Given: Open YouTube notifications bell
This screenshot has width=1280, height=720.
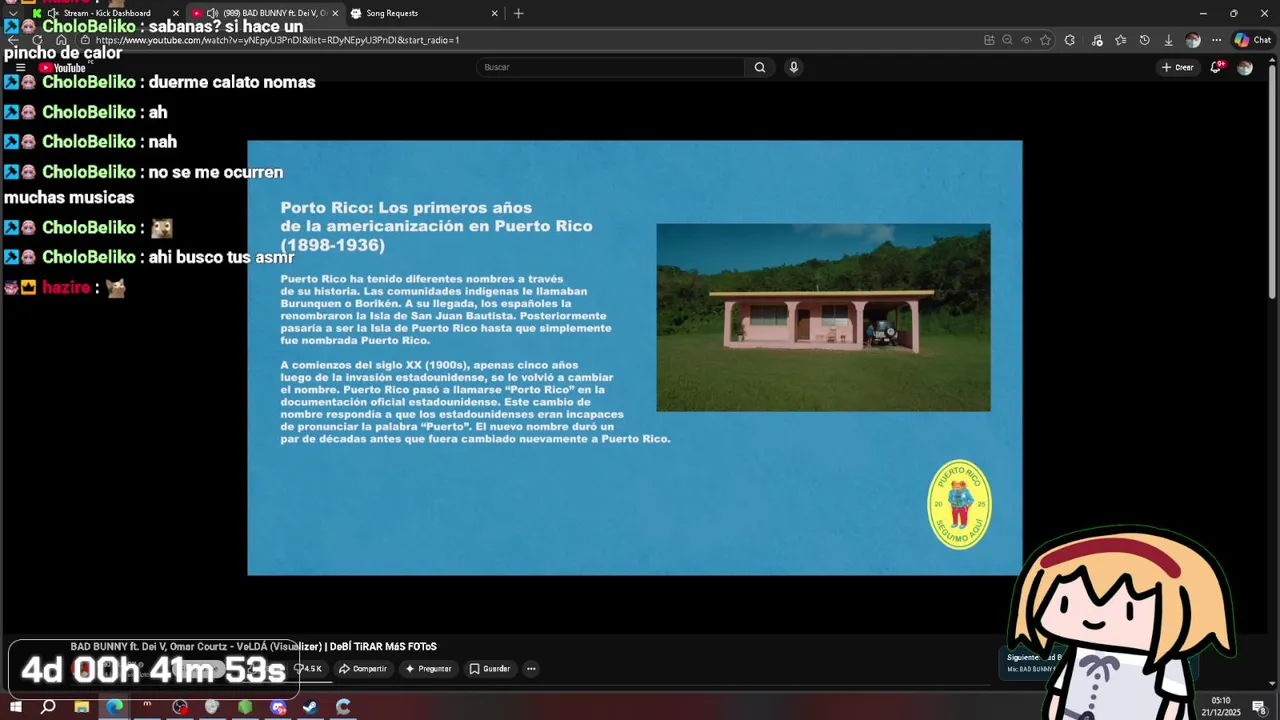Looking at the screenshot, I should (1216, 67).
